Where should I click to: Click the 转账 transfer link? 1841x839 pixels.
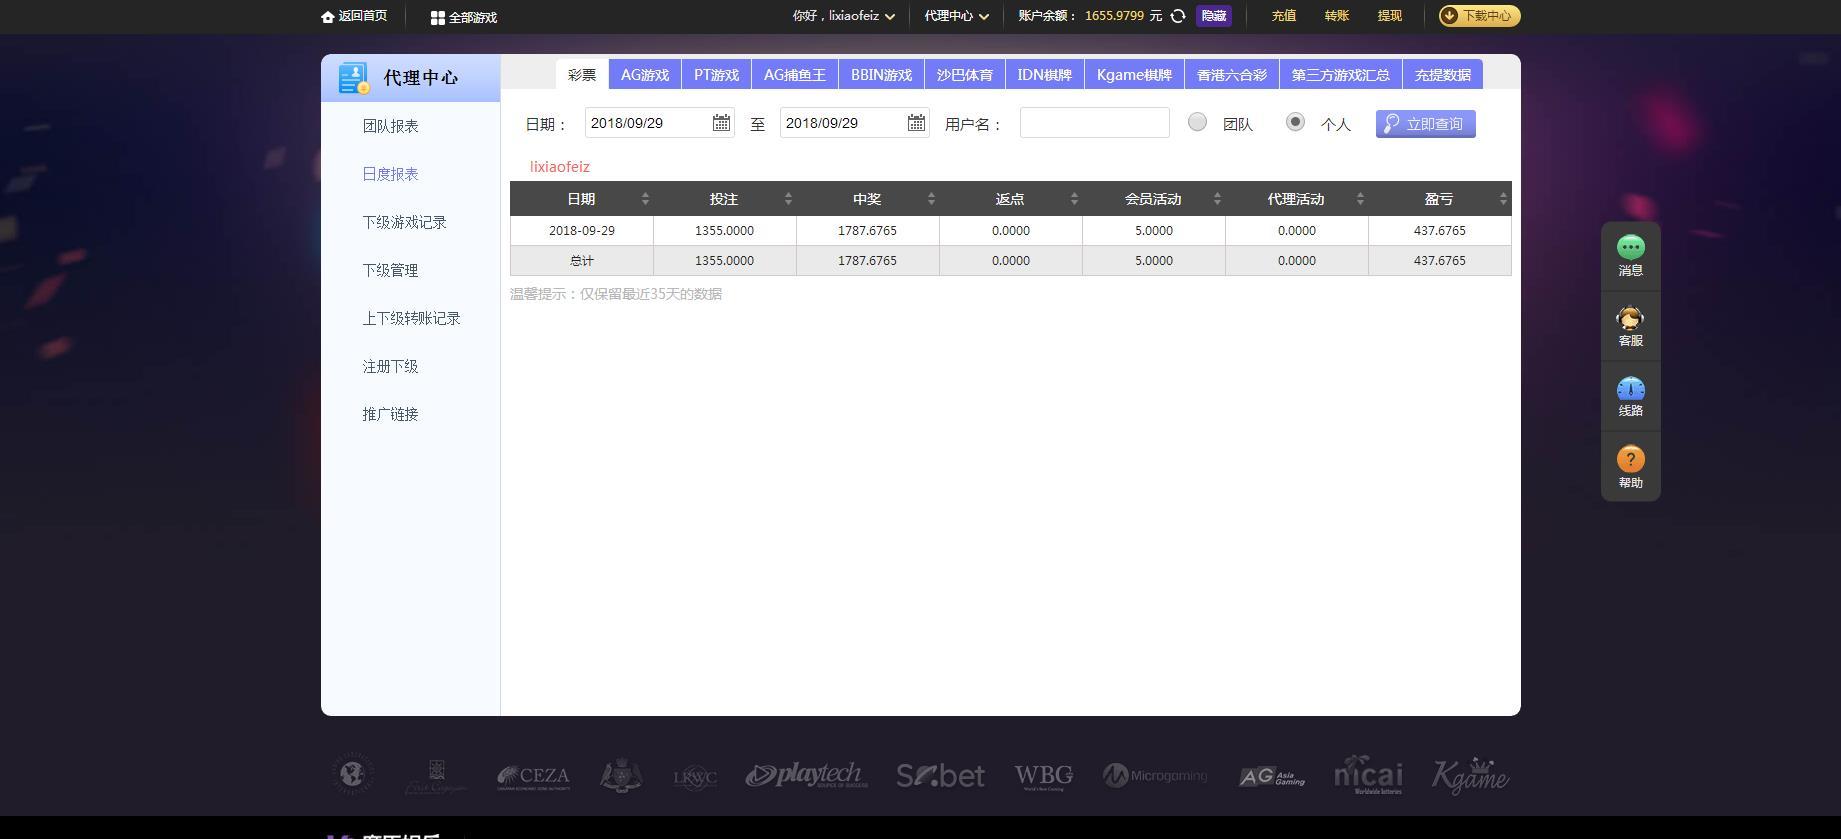pyautogui.click(x=1337, y=16)
